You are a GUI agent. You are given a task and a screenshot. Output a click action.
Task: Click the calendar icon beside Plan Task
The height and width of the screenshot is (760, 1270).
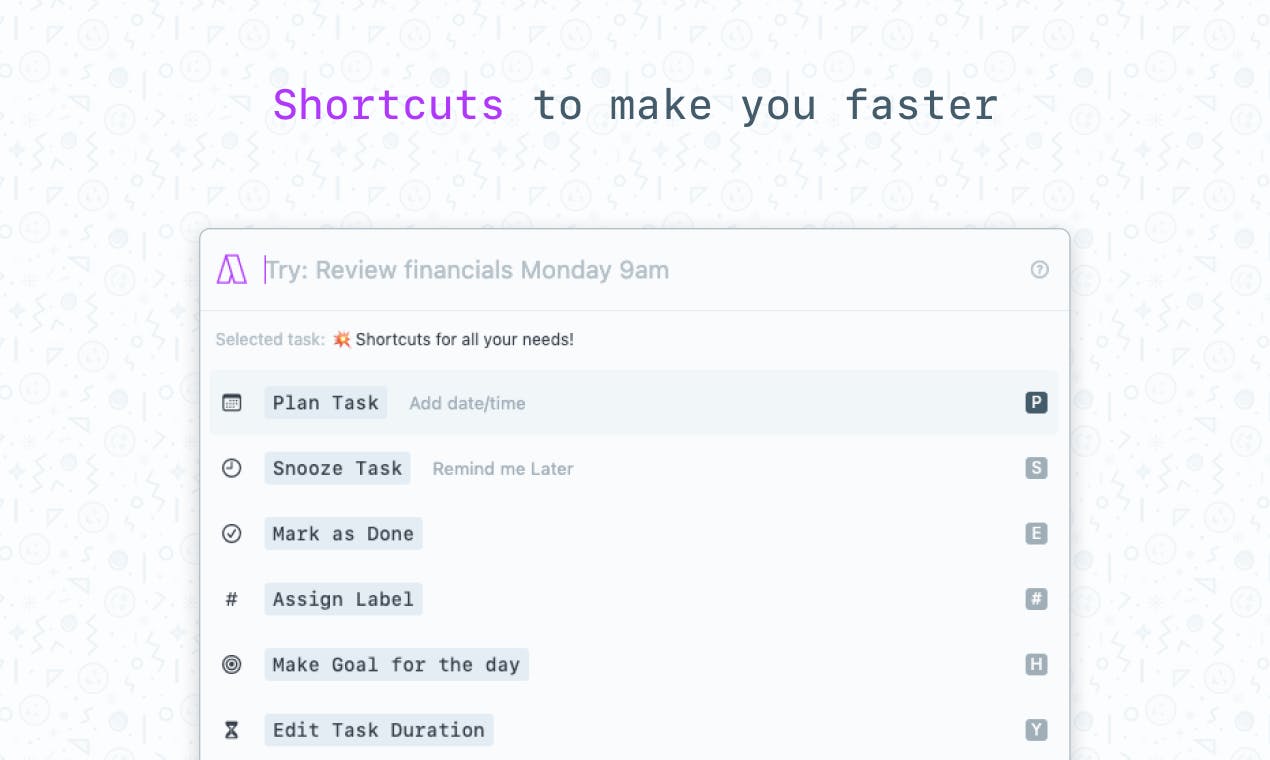click(232, 403)
